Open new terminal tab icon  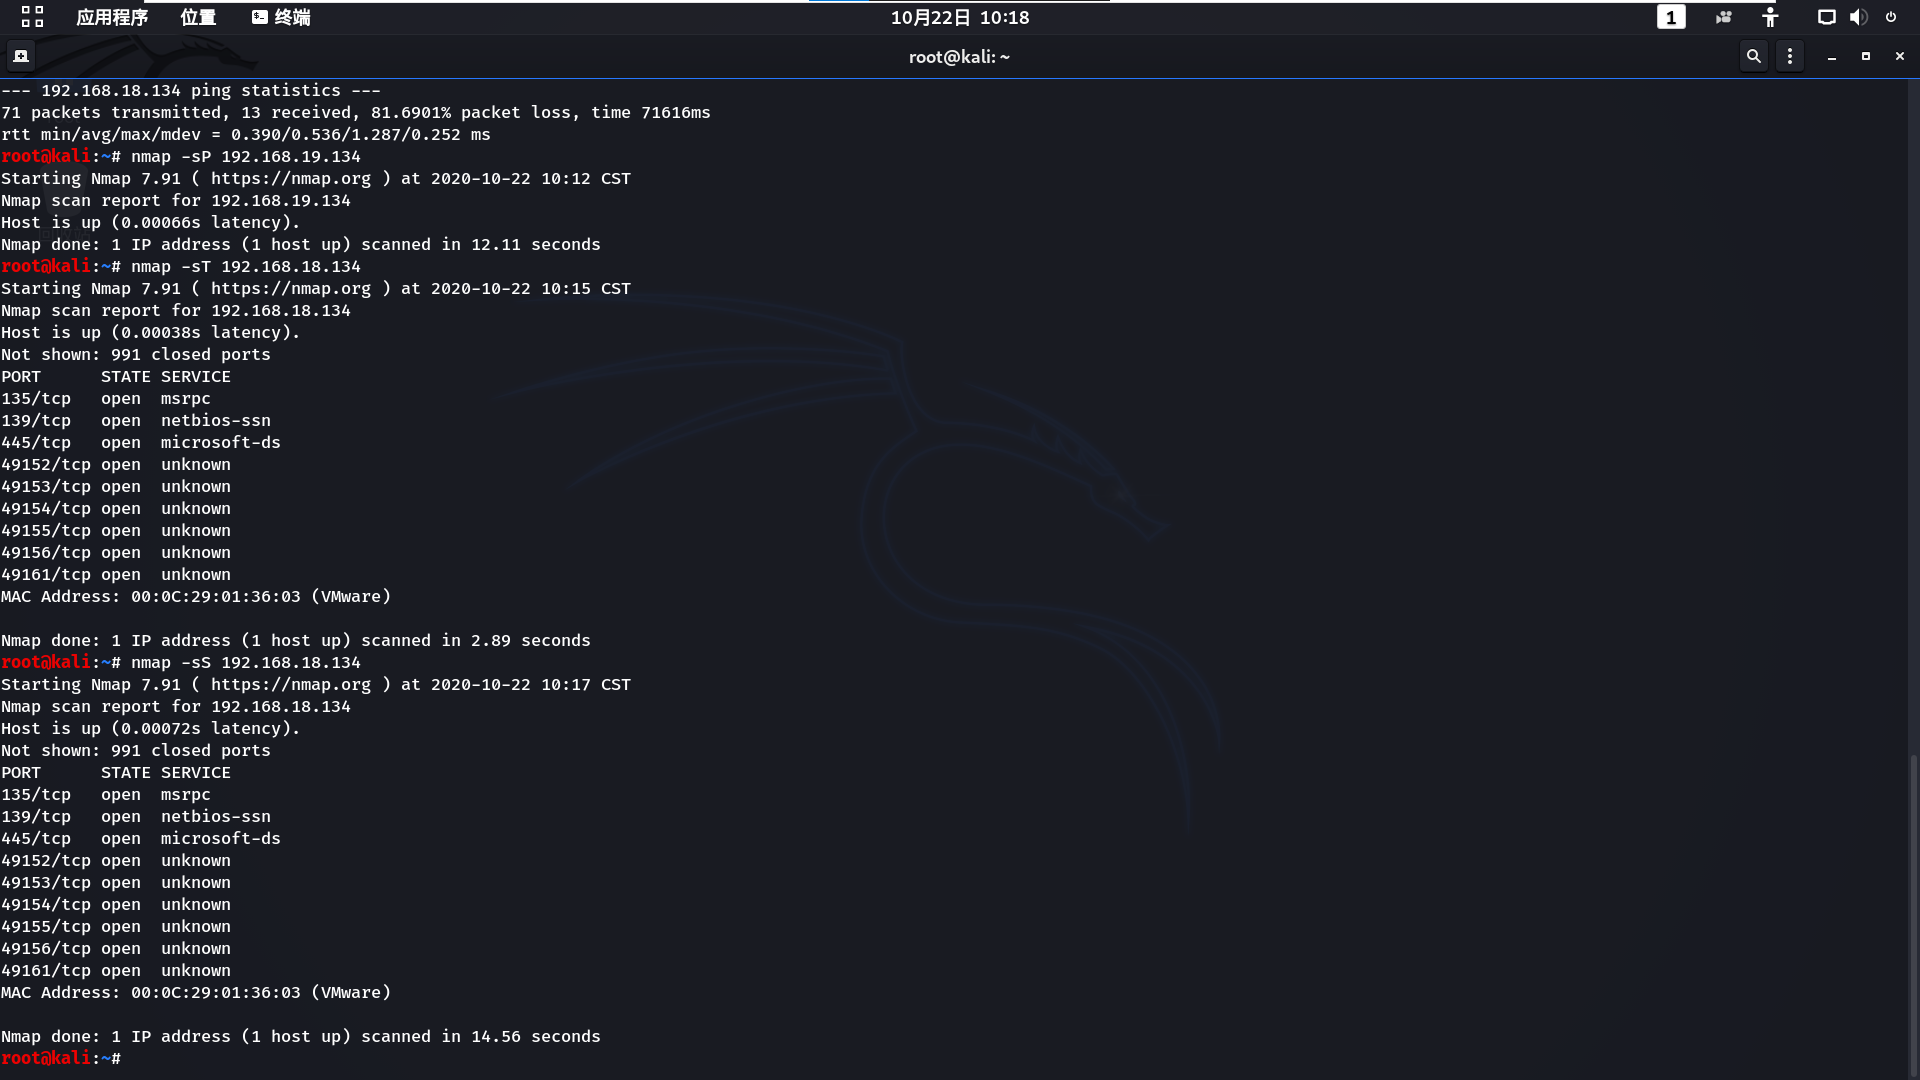coord(21,56)
